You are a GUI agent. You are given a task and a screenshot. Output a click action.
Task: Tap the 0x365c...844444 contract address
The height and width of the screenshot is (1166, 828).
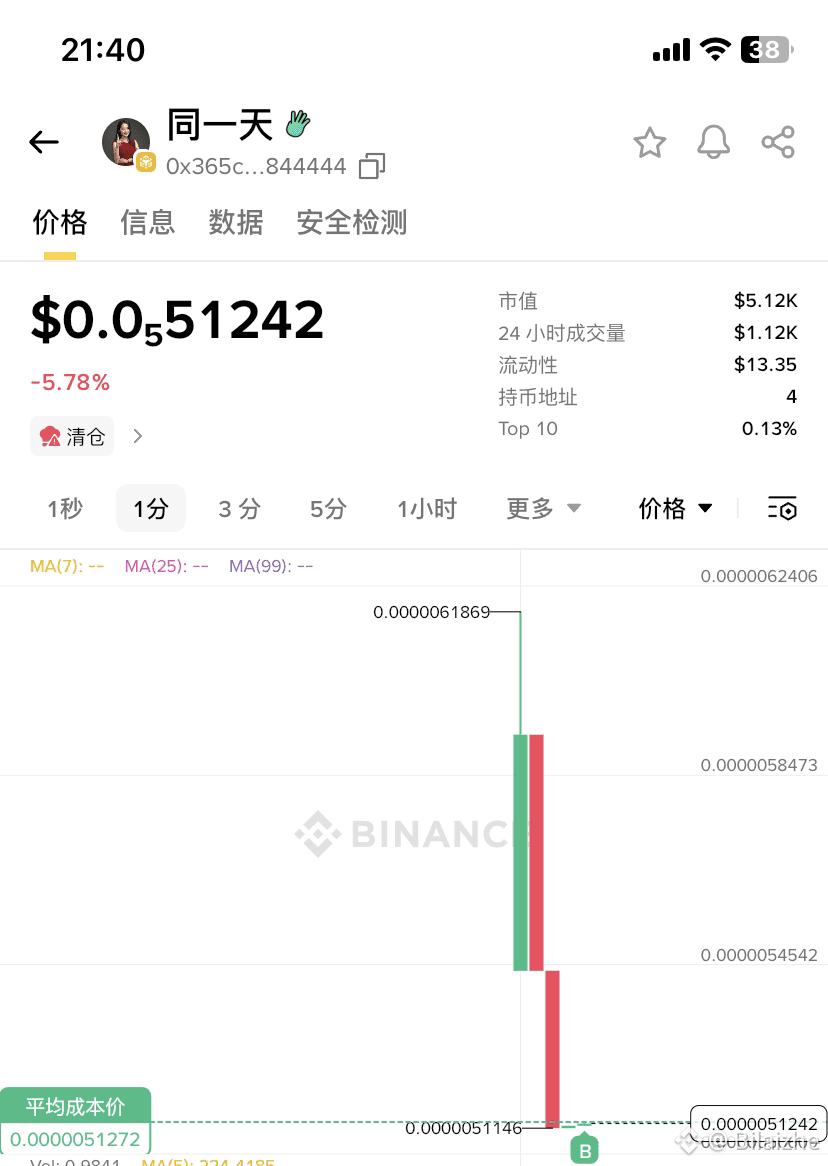tap(256, 166)
